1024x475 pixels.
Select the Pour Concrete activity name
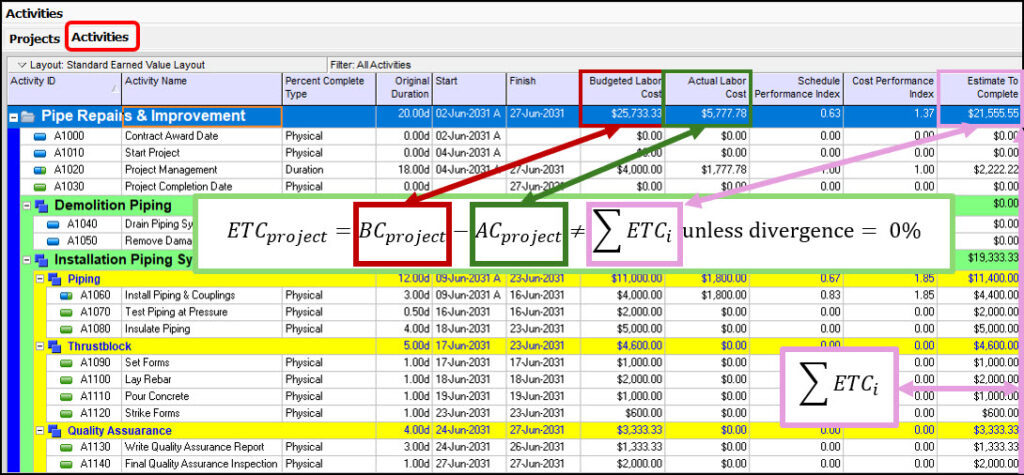157,397
